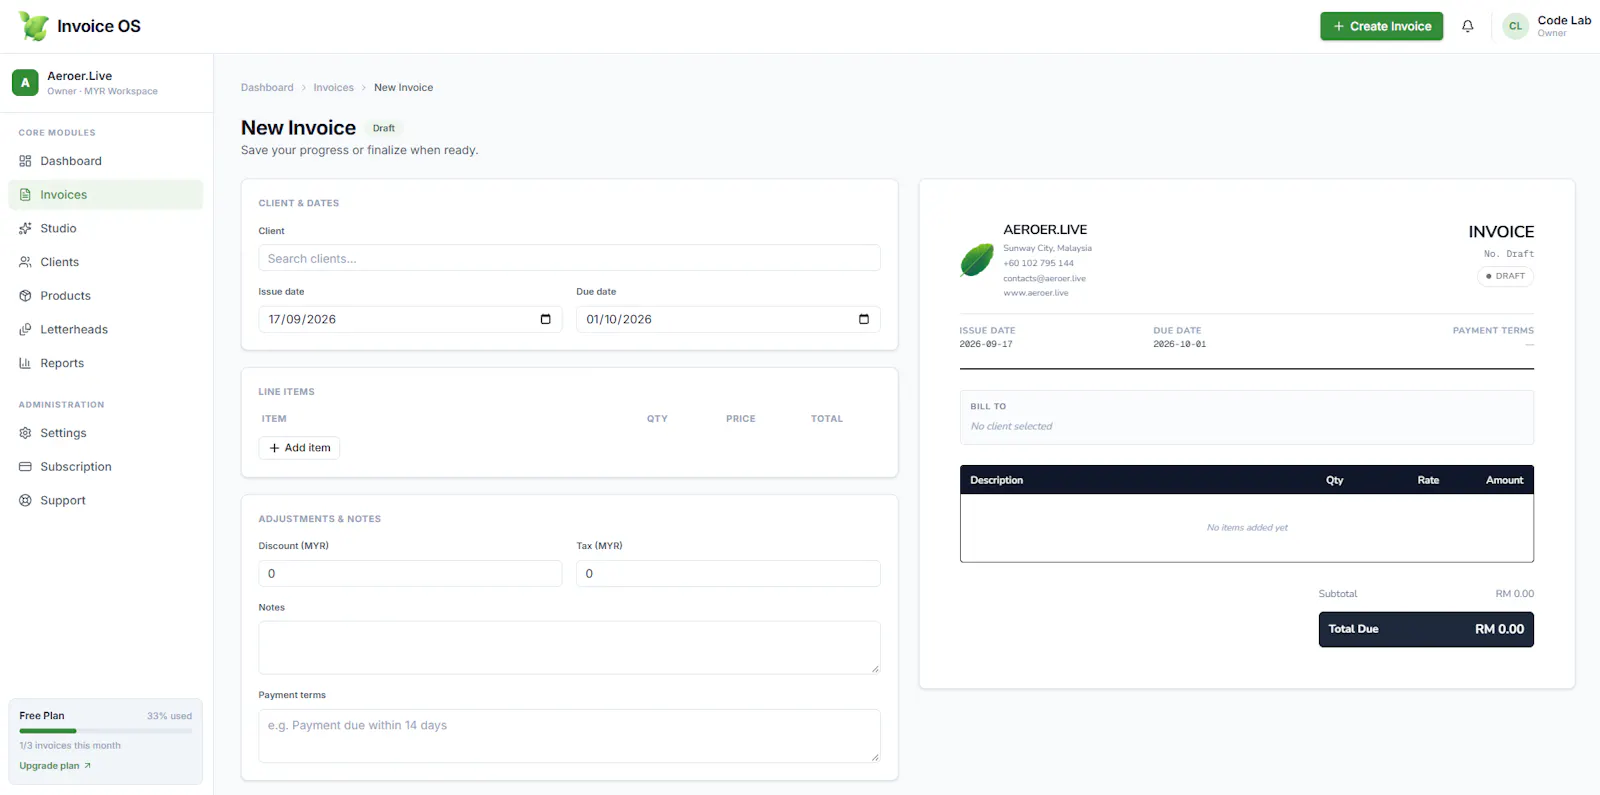The height and width of the screenshot is (795, 1600).
Task: Click the Upgrade plan arrow icon
Action: tap(88, 766)
